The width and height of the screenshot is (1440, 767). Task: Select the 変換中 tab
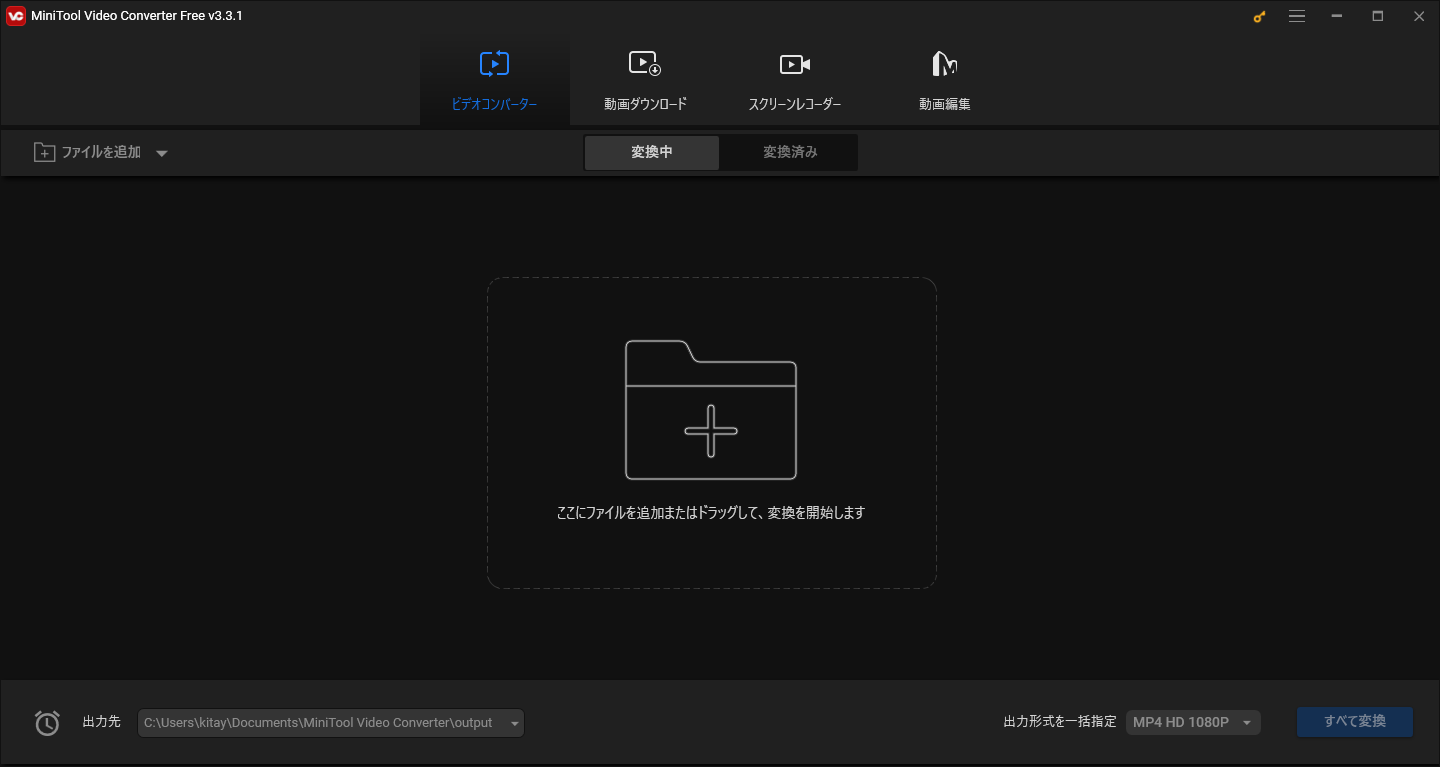pos(652,152)
